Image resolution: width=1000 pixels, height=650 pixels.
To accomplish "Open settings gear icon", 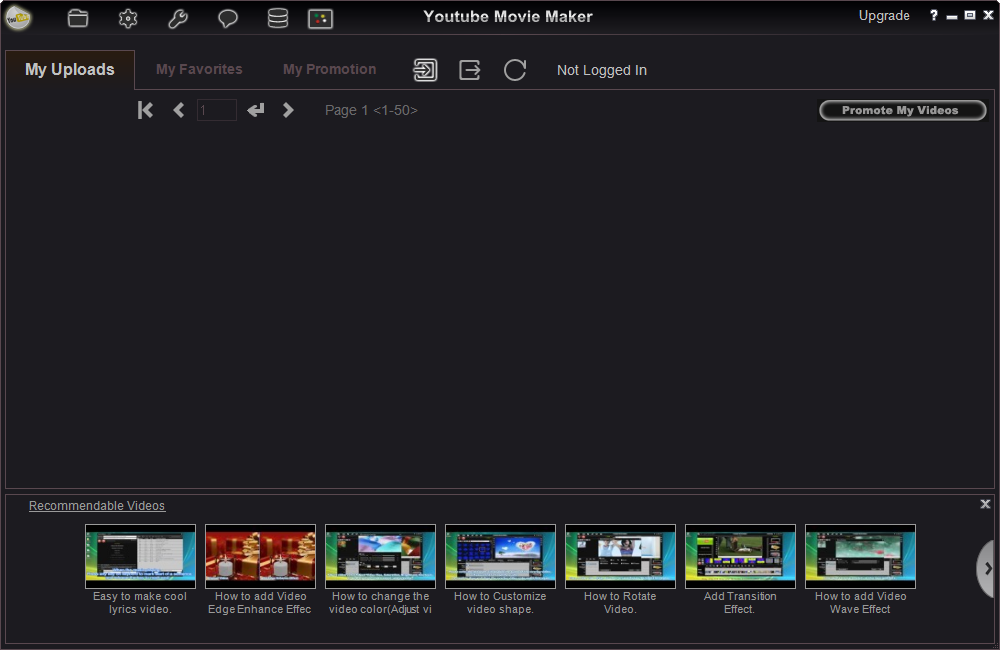I will pos(128,18).
